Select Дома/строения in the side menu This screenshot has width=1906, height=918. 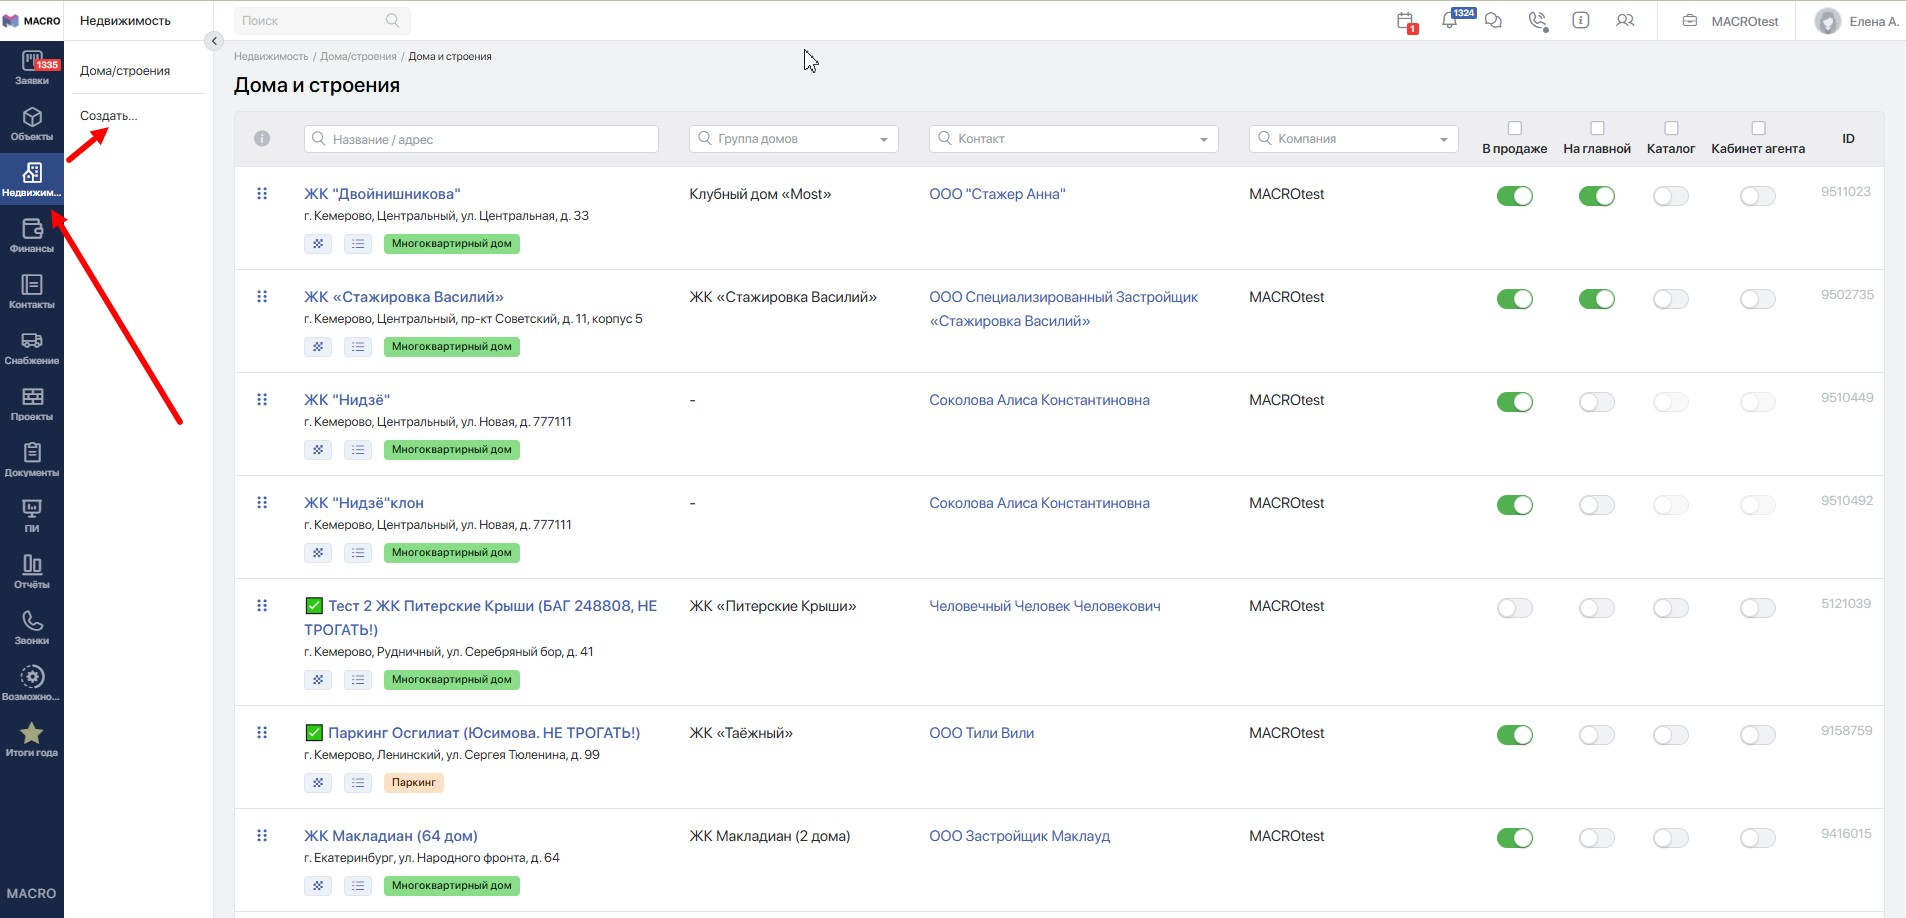click(125, 71)
